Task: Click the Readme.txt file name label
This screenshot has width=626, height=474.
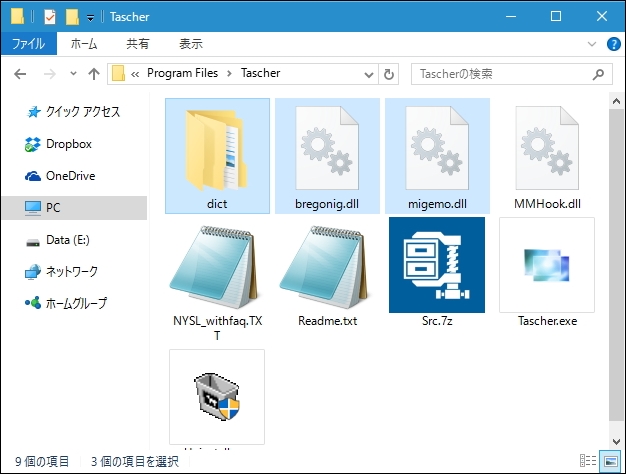Action: click(x=327, y=321)
